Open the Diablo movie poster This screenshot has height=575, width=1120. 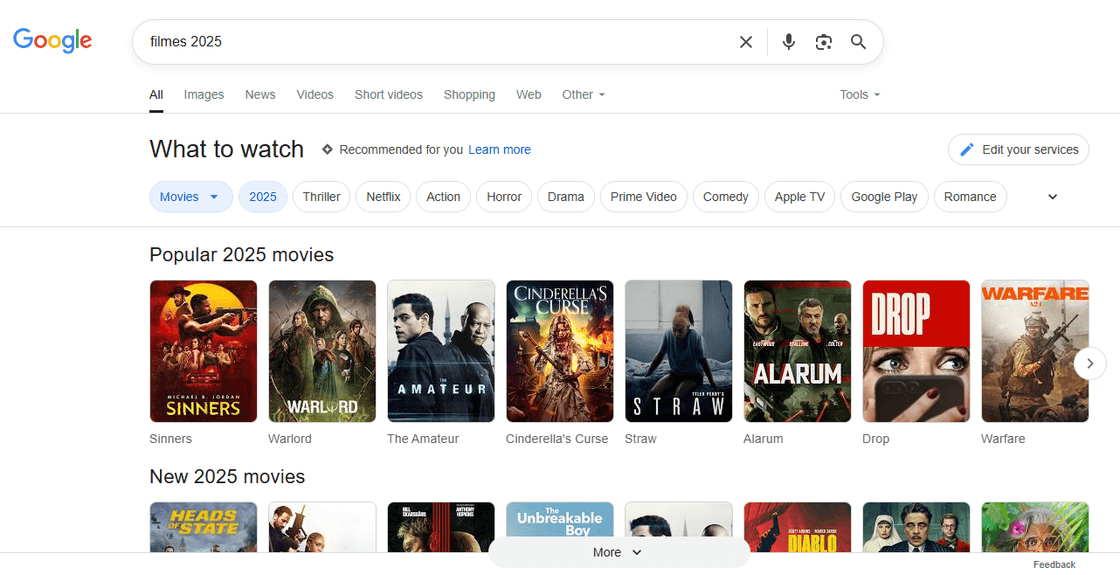(797, 527)
